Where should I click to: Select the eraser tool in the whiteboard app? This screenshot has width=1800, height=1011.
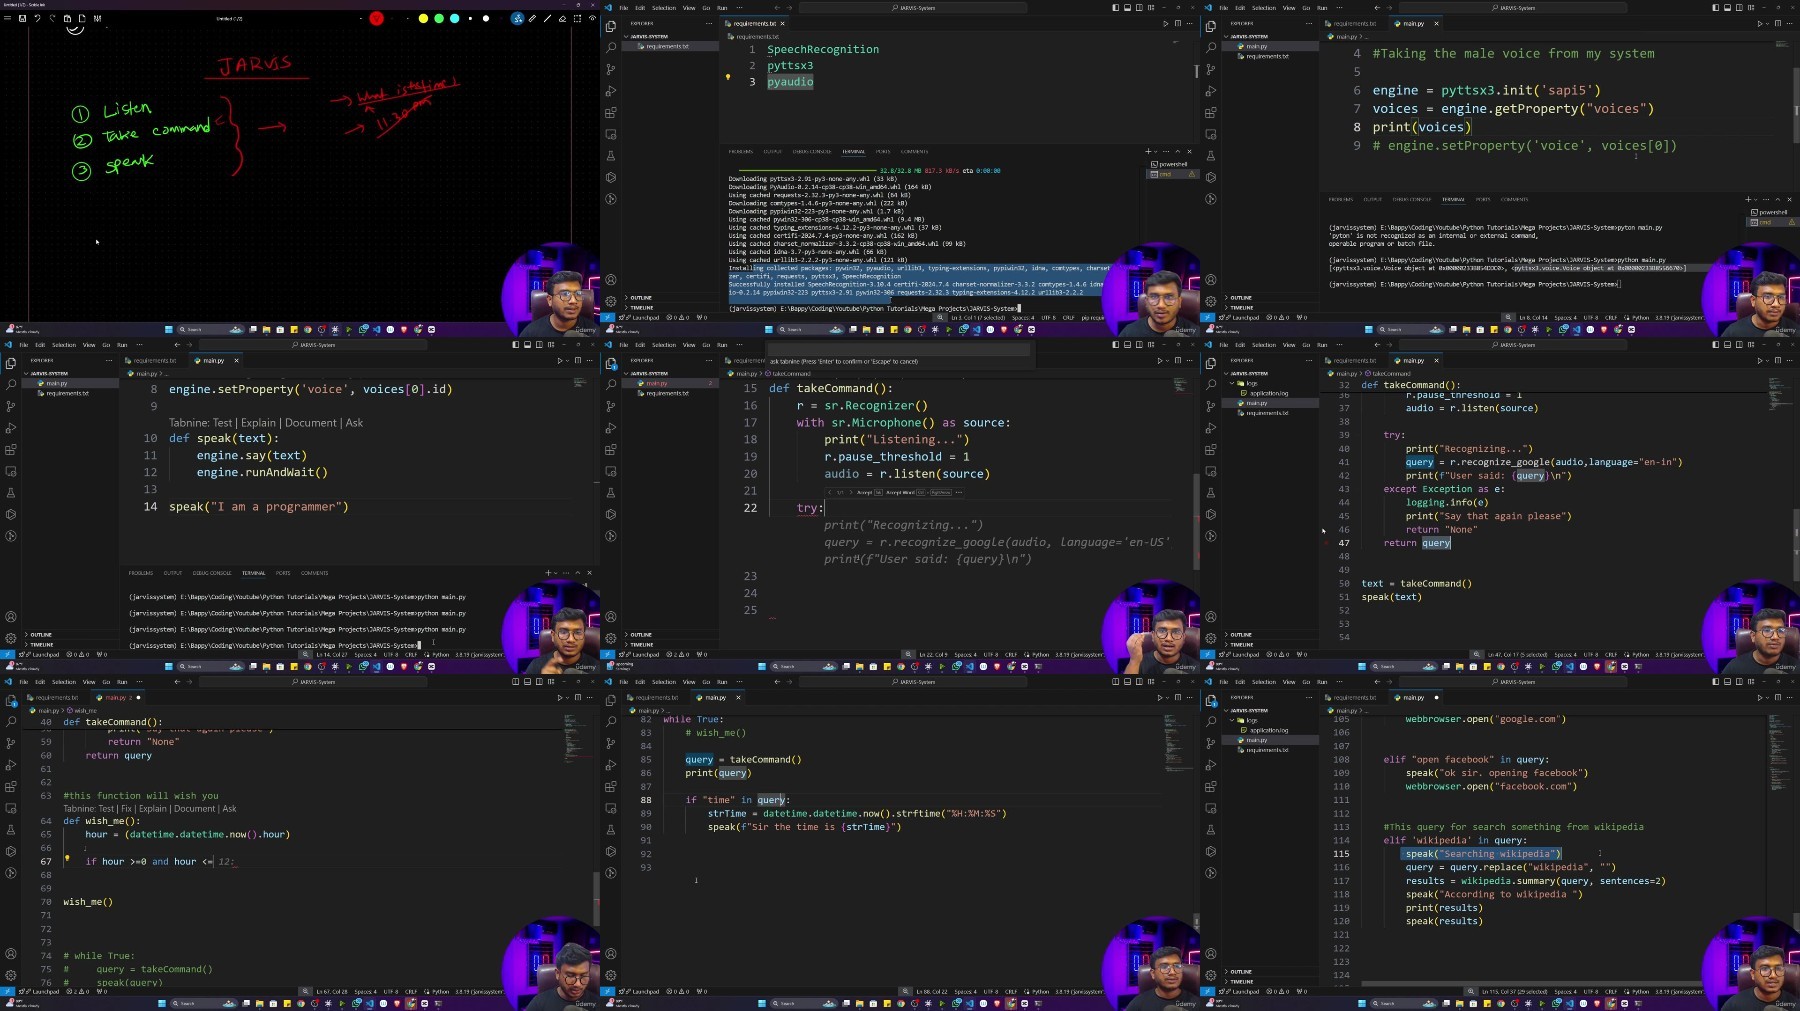point(562,18)
